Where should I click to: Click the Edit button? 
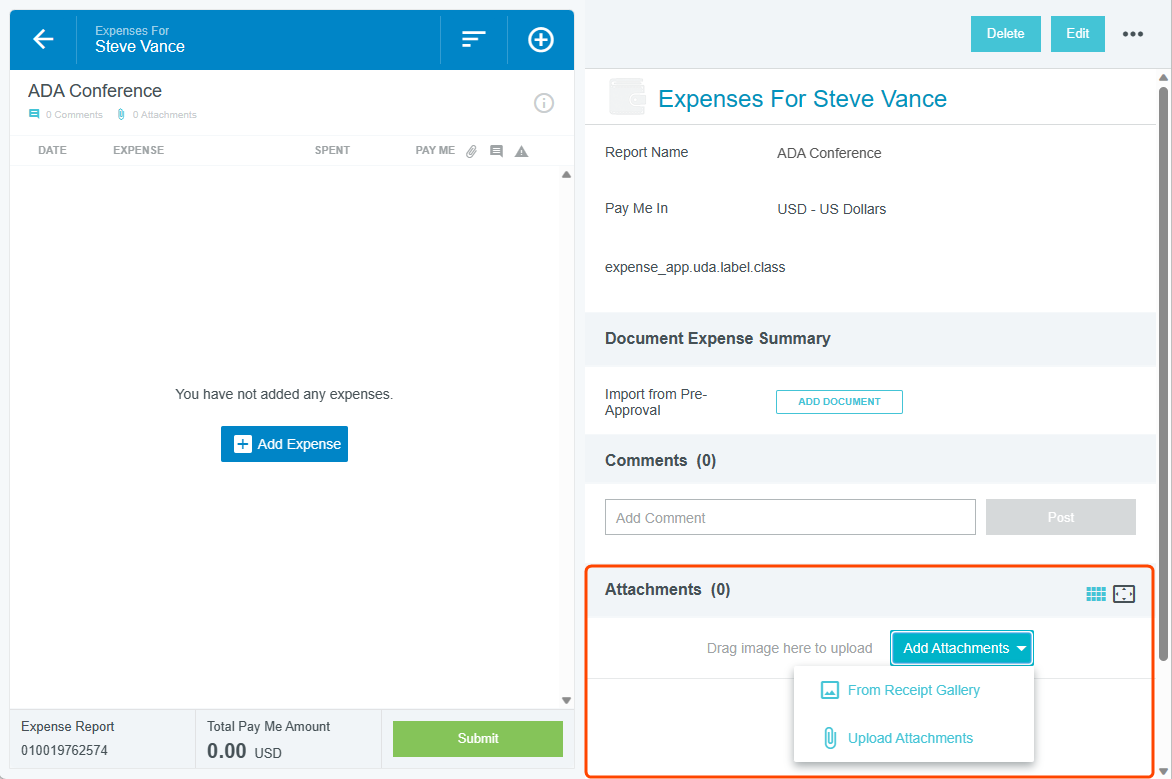point(1077,34)
